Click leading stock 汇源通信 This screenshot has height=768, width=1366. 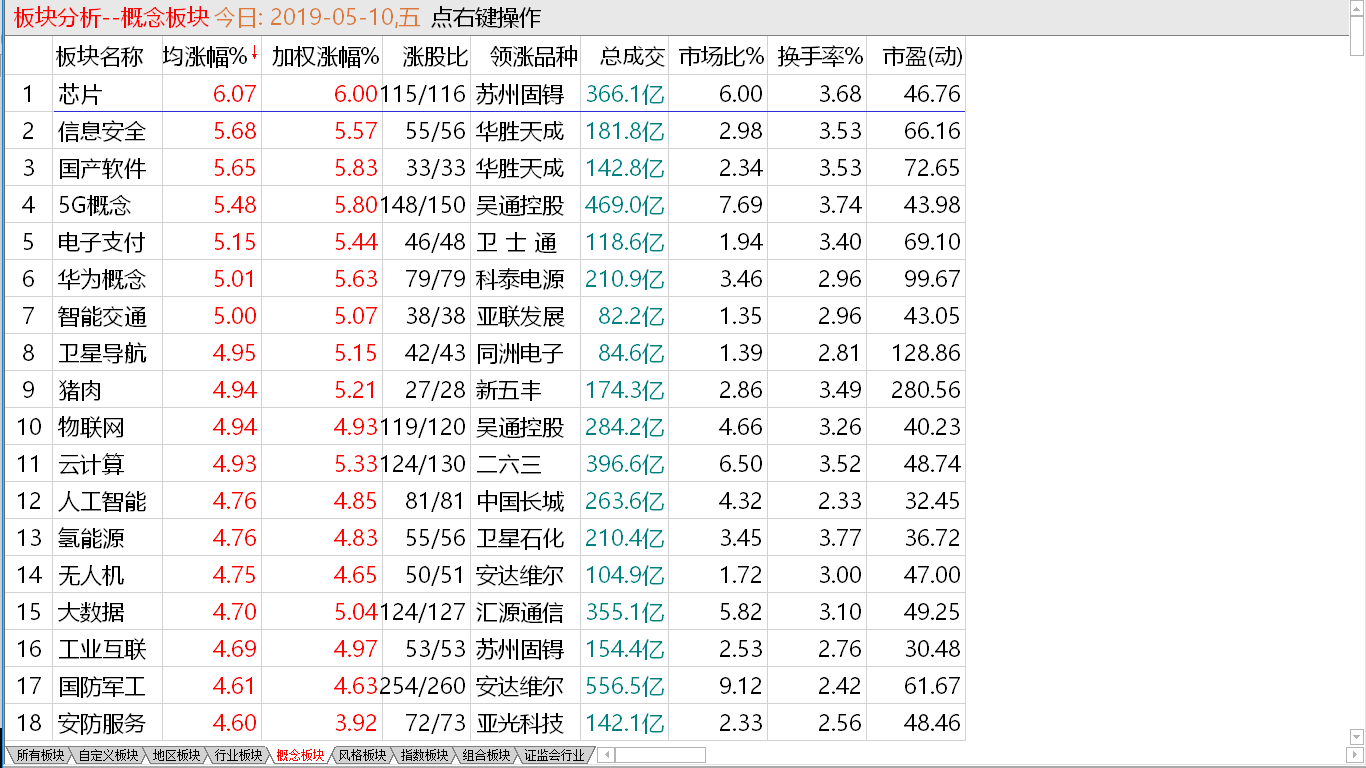(x=520, y=612)
